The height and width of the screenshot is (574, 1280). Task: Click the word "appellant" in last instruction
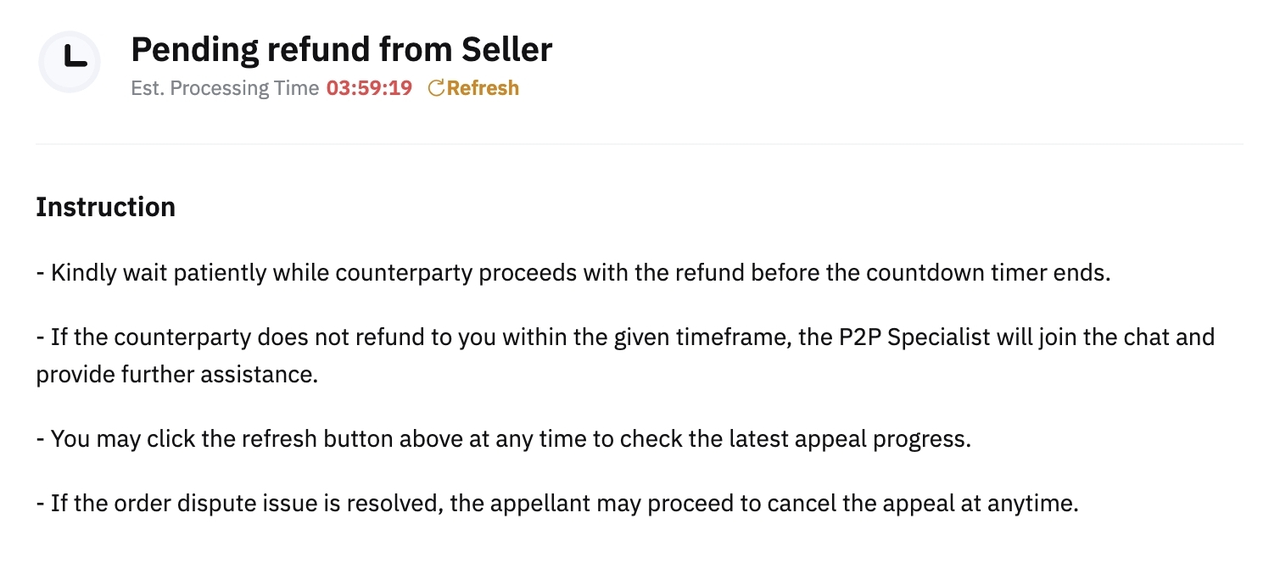click(545, 503)
